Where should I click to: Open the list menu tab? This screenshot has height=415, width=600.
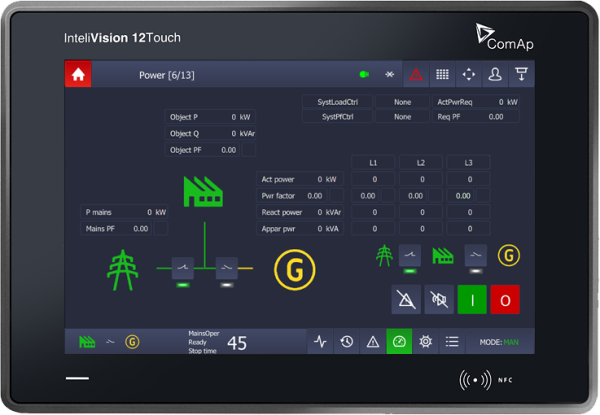click(x=452, y=341)
